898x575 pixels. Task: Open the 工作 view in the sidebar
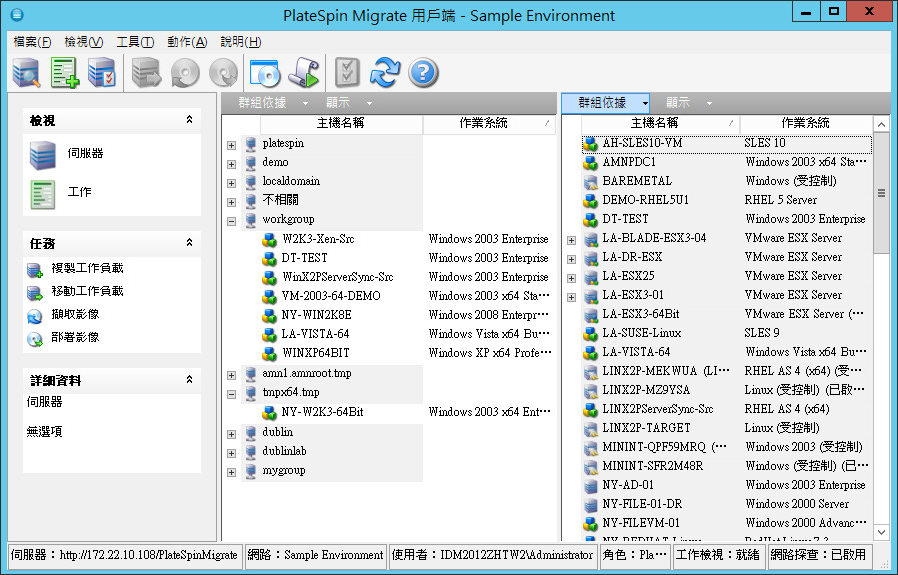tap(79, 192)
